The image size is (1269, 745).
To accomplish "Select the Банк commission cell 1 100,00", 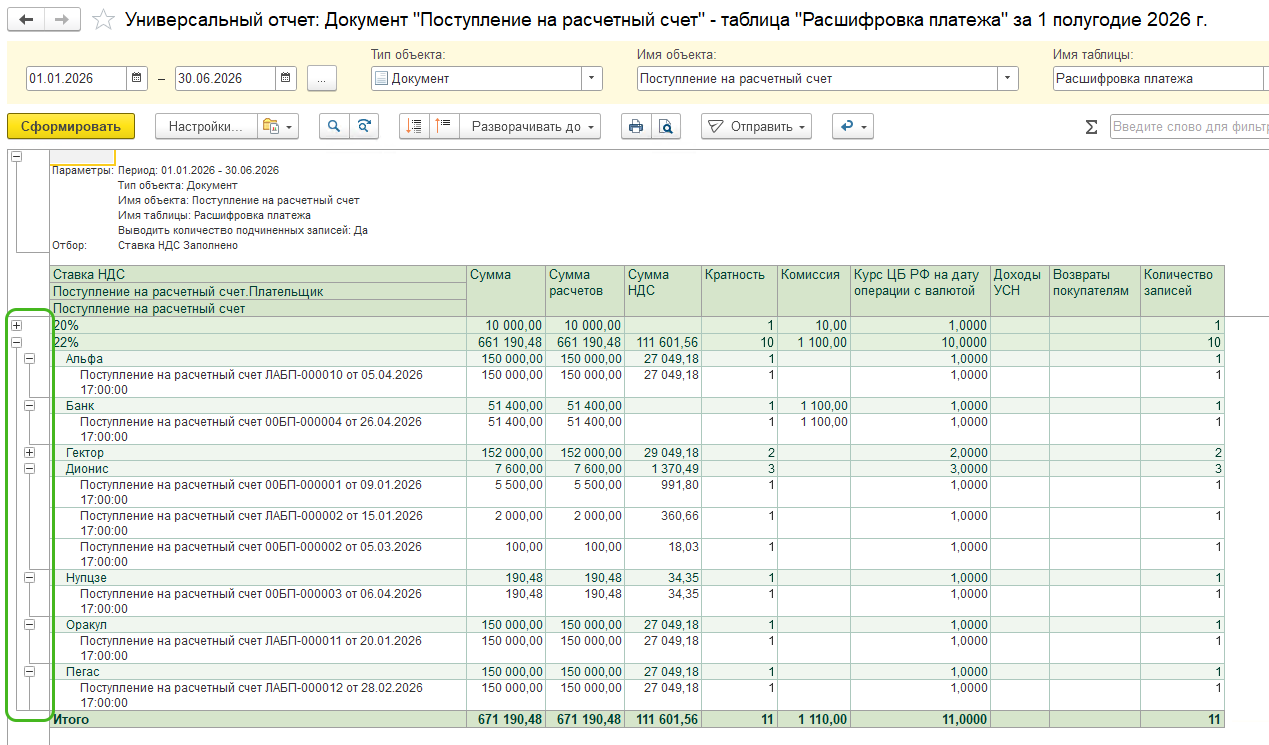I will pos(814,405).
